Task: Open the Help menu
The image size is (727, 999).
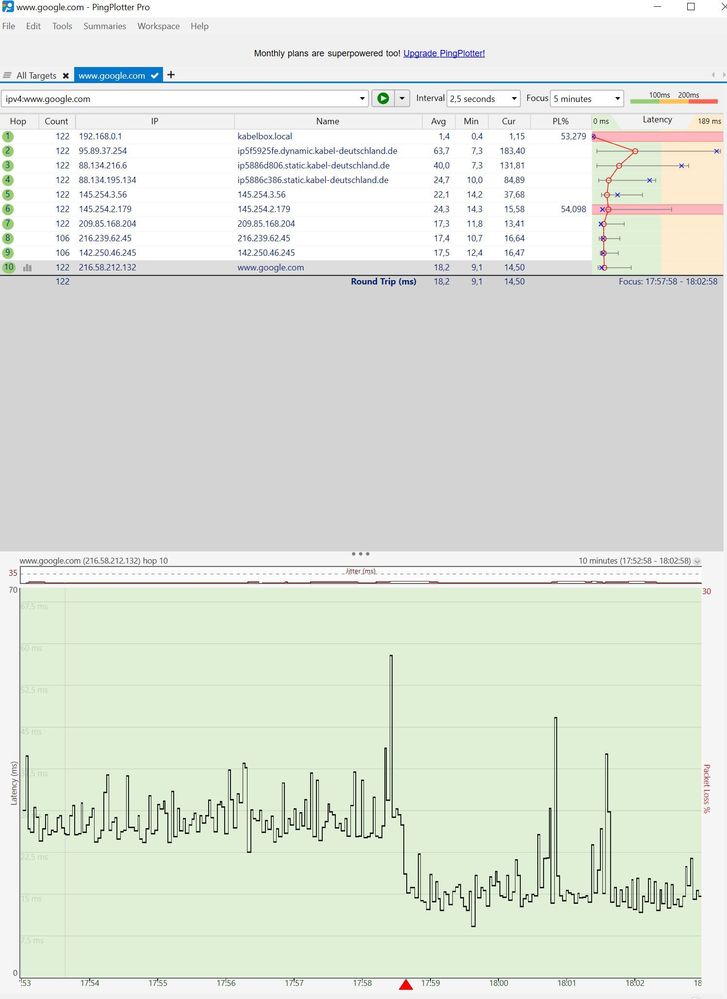Action: click(x=199, y=26)
